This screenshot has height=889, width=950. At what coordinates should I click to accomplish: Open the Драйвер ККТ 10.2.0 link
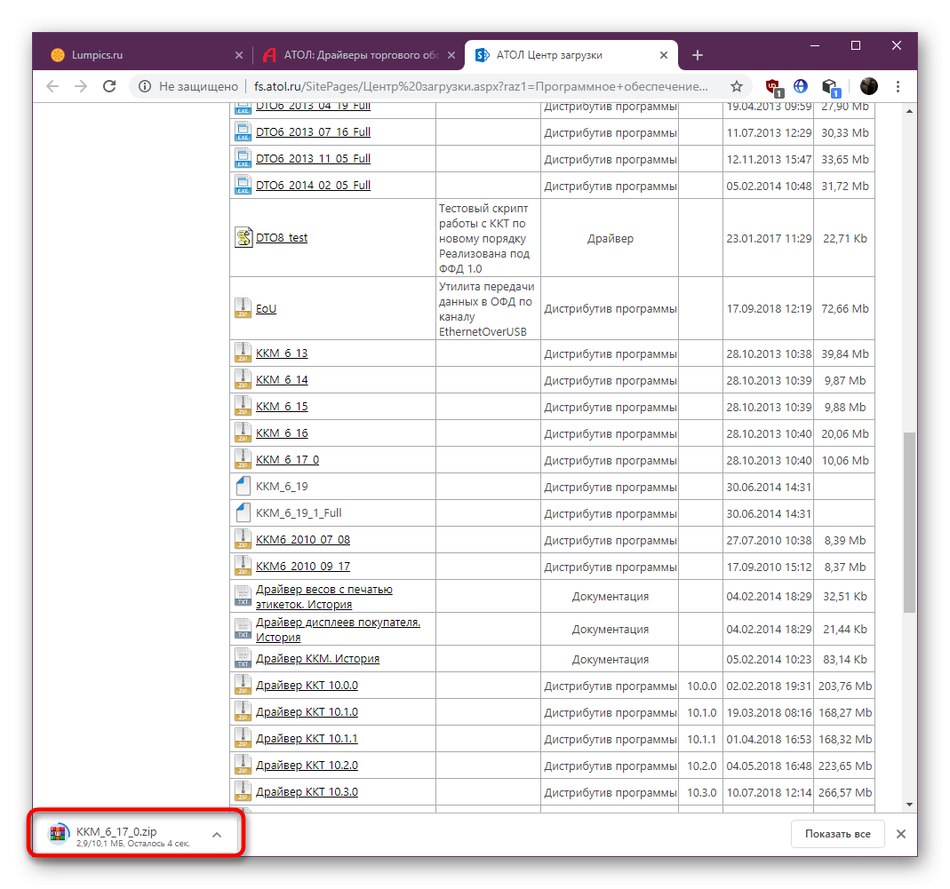click(x=307, y=765)
